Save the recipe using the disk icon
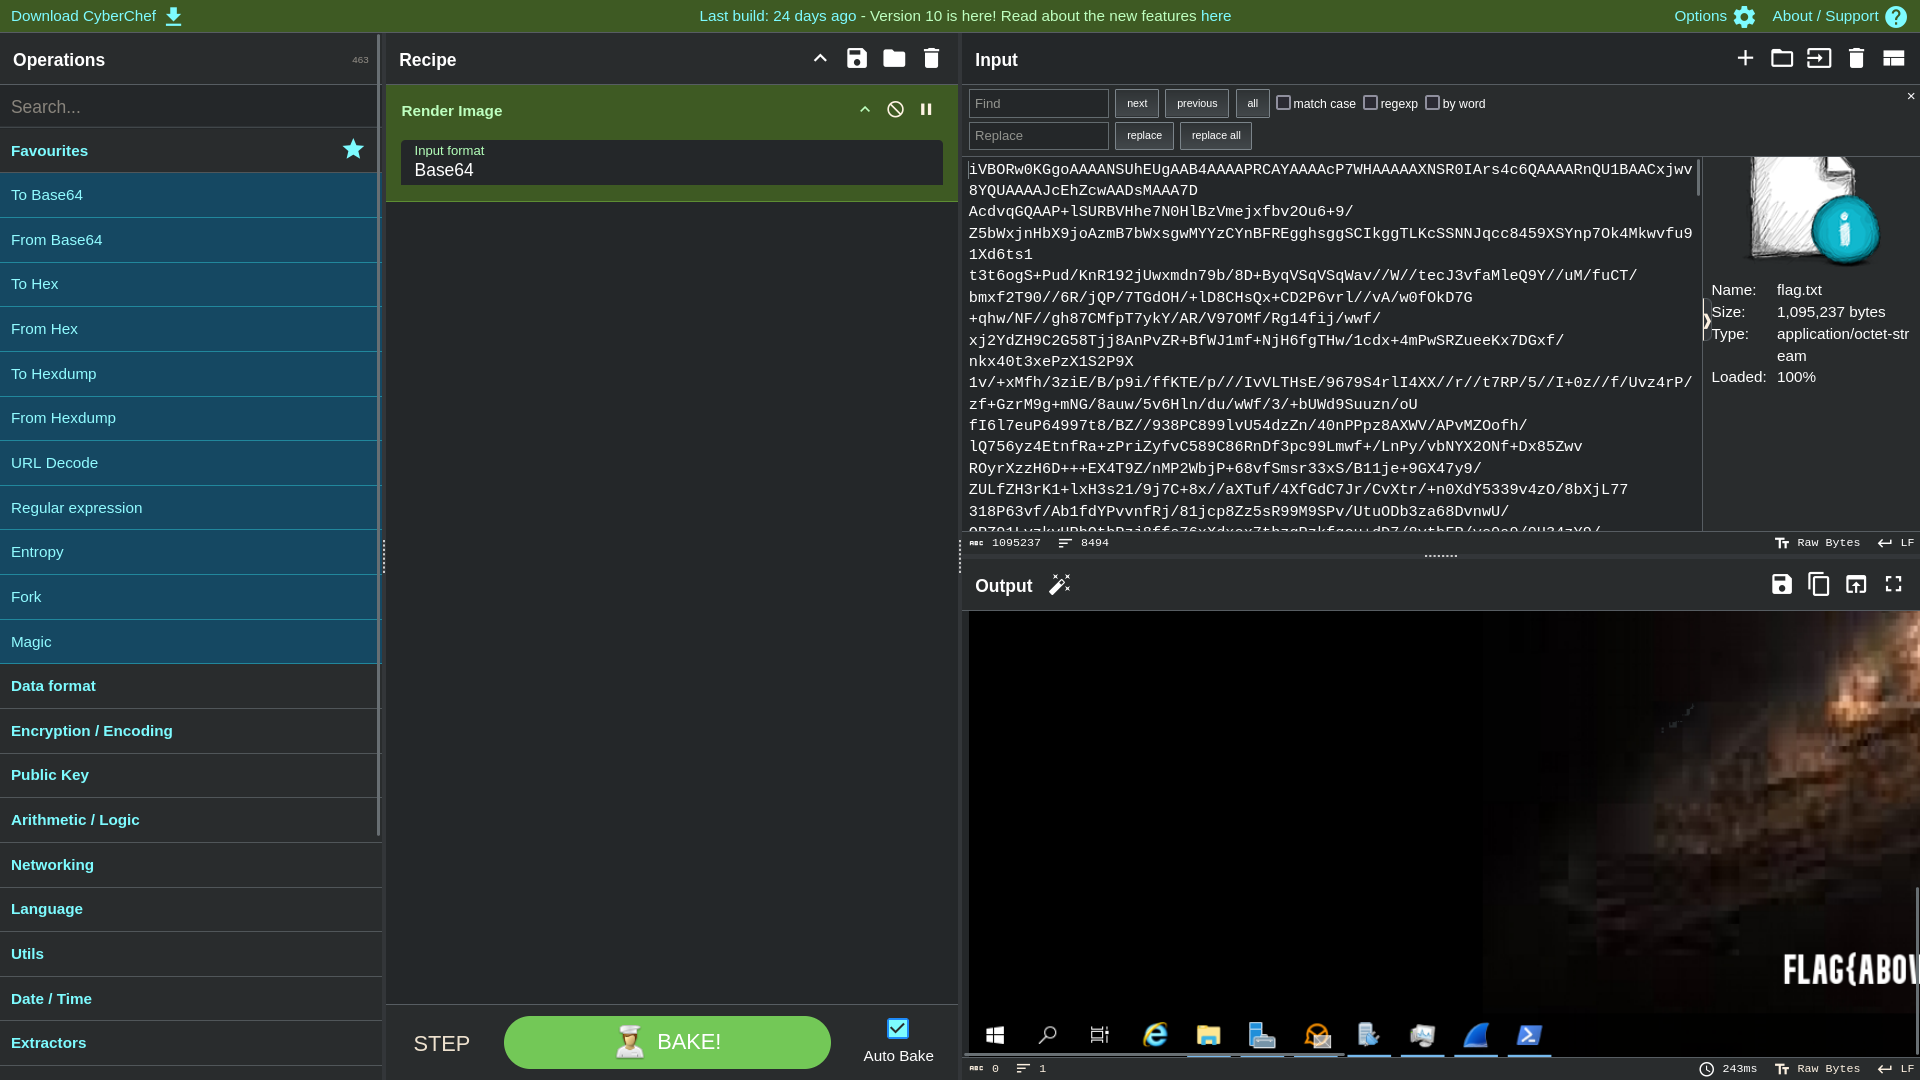1920x1080 pixels. (857, 59)
